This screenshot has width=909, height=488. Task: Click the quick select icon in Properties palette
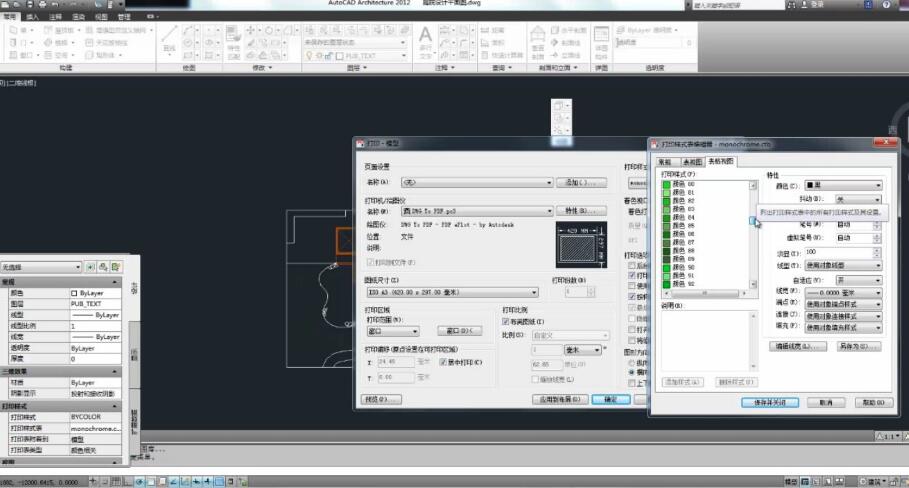pyautogui.click(x=116, y=267)
